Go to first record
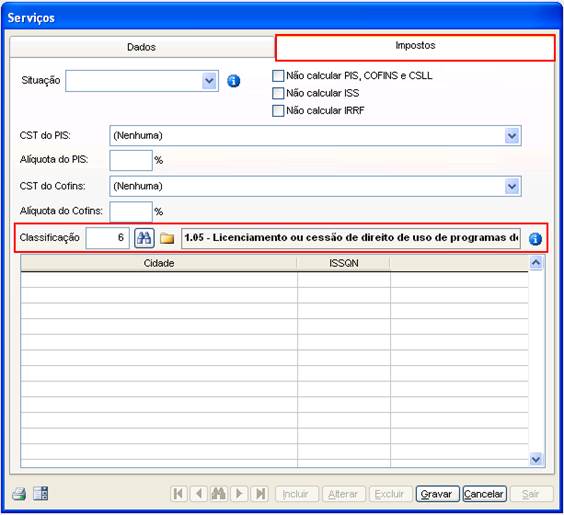564x515 pixels. 178,494
